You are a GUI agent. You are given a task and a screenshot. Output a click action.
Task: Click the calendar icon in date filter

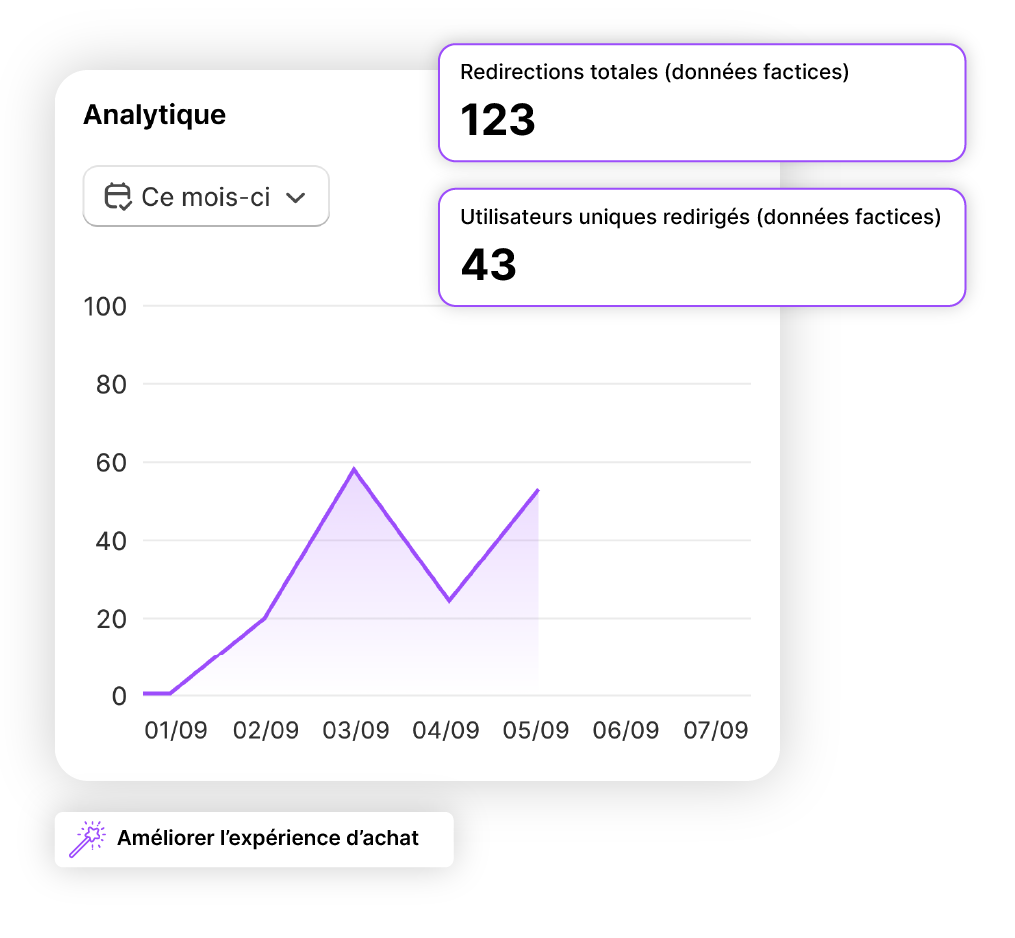click(119, 197)
